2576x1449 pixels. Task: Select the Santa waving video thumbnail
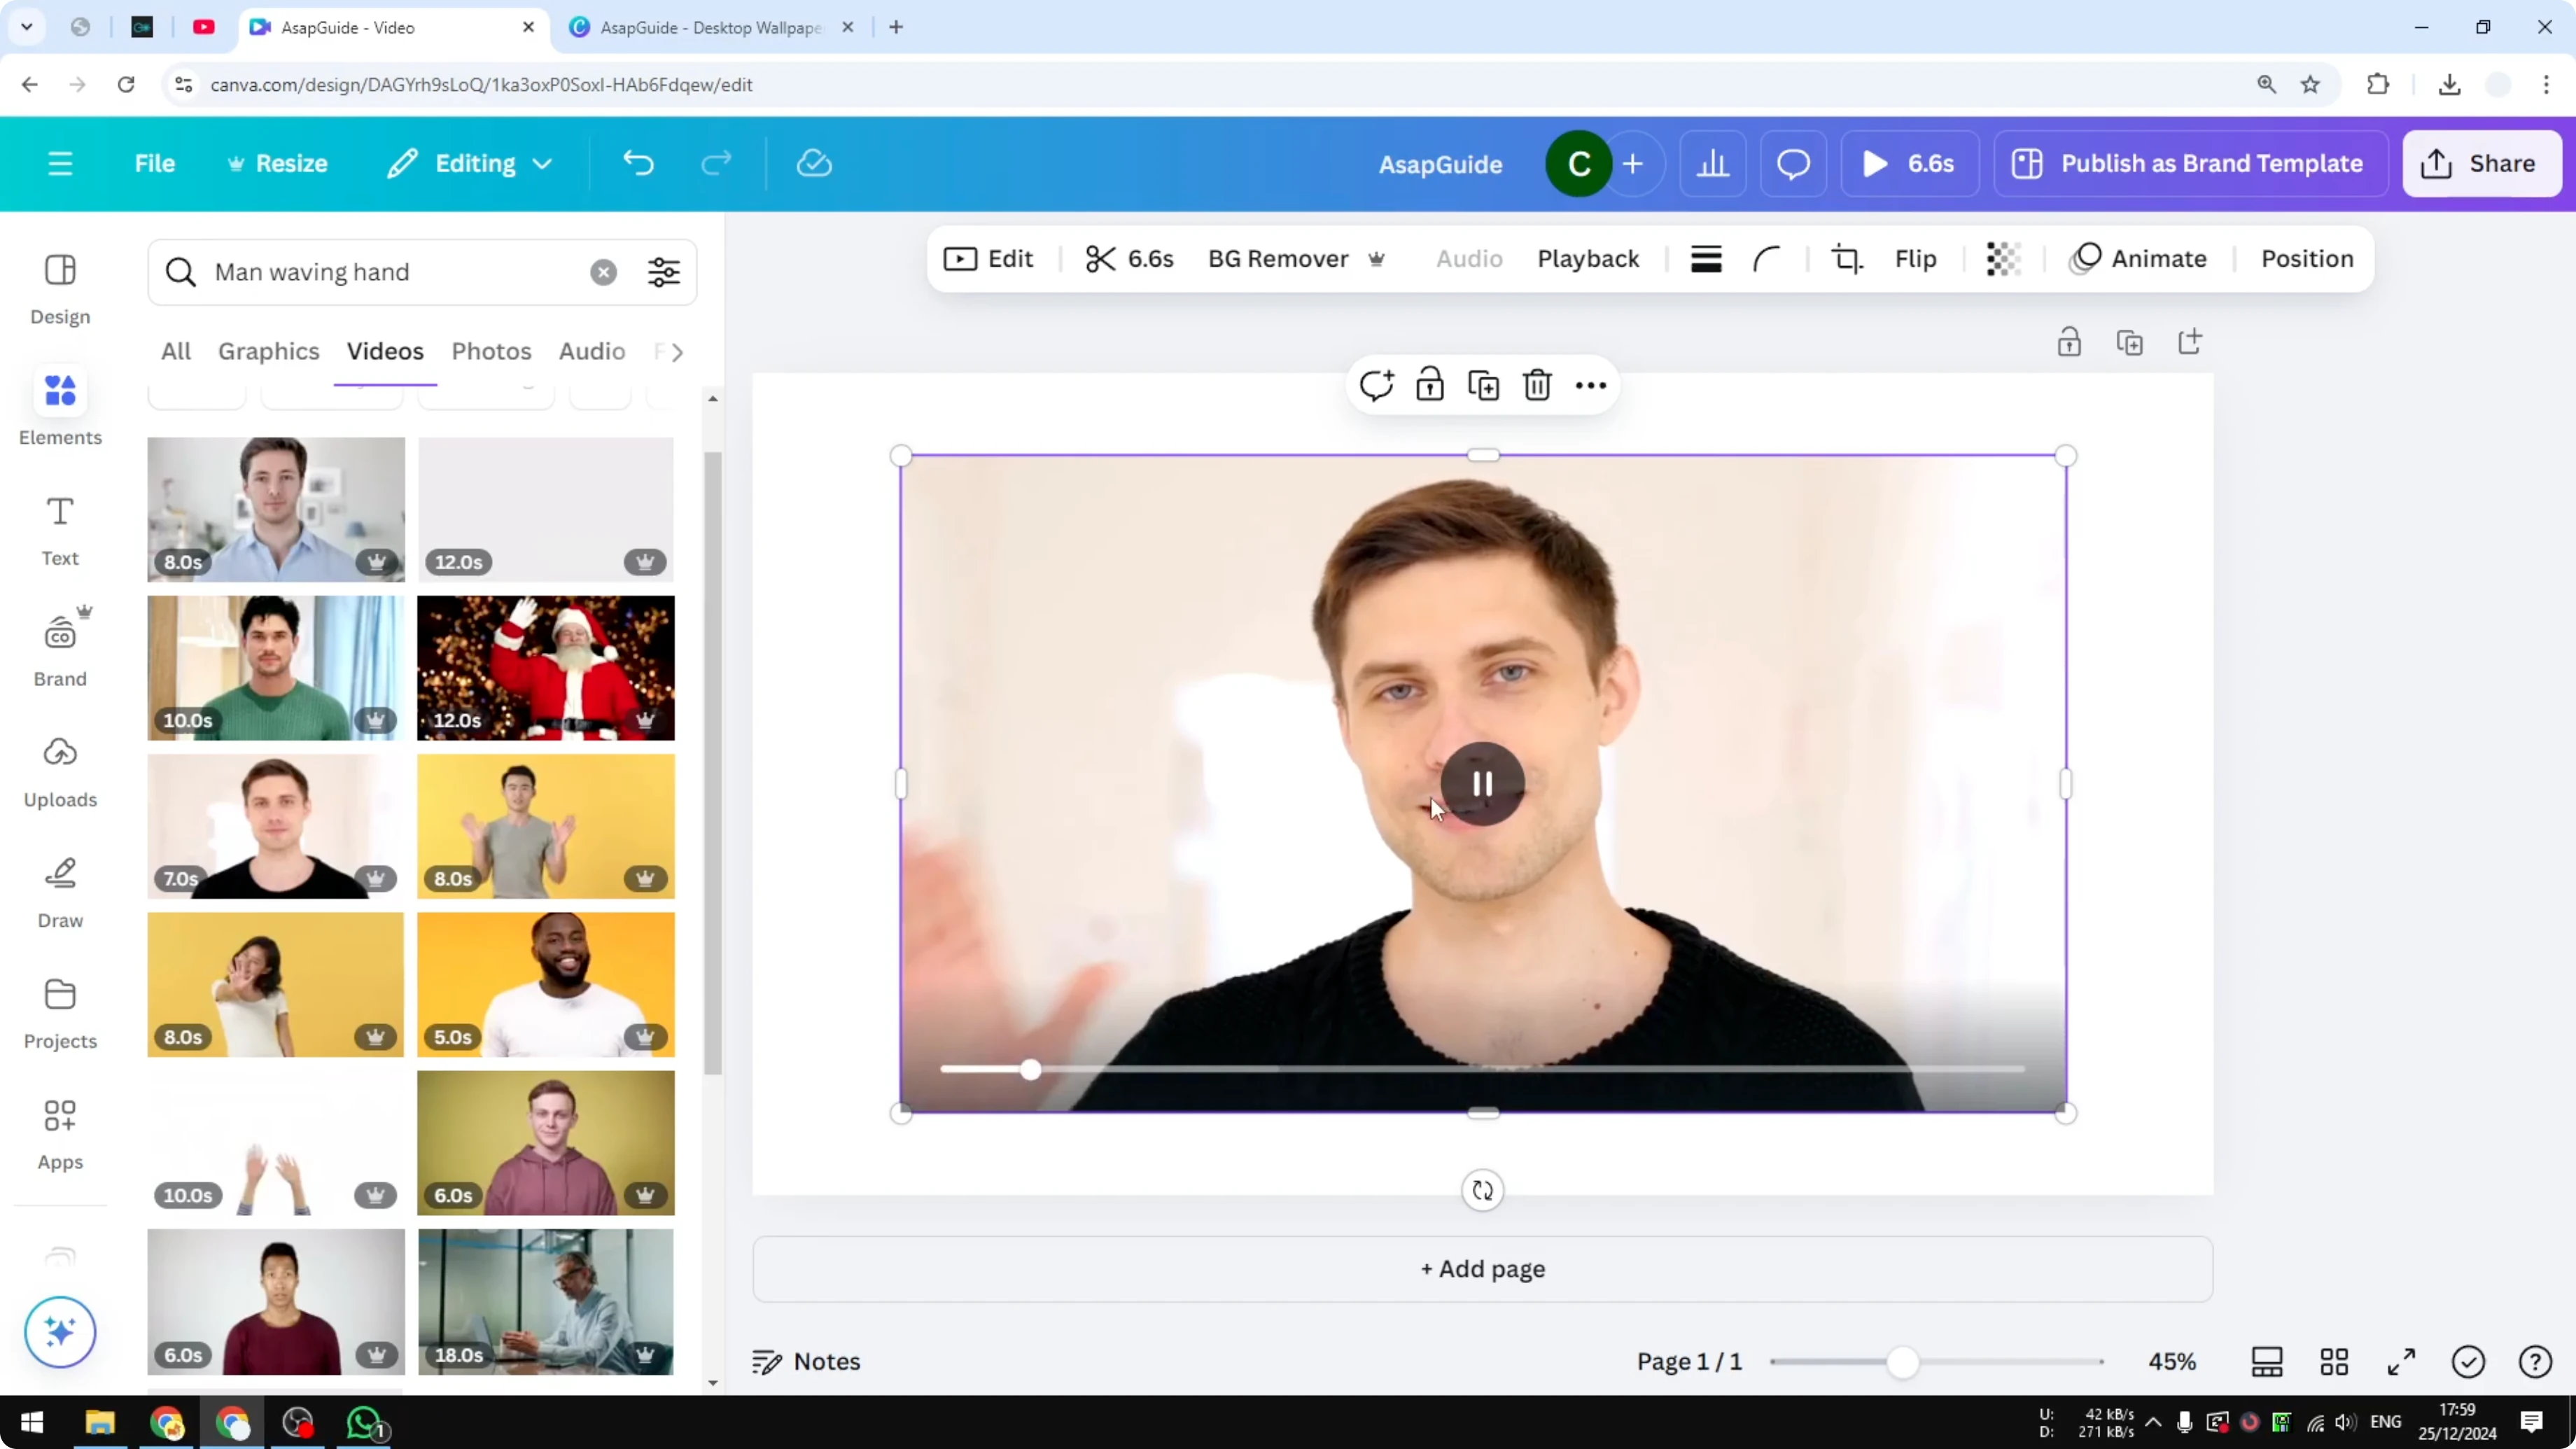click(x=546, y=667)
